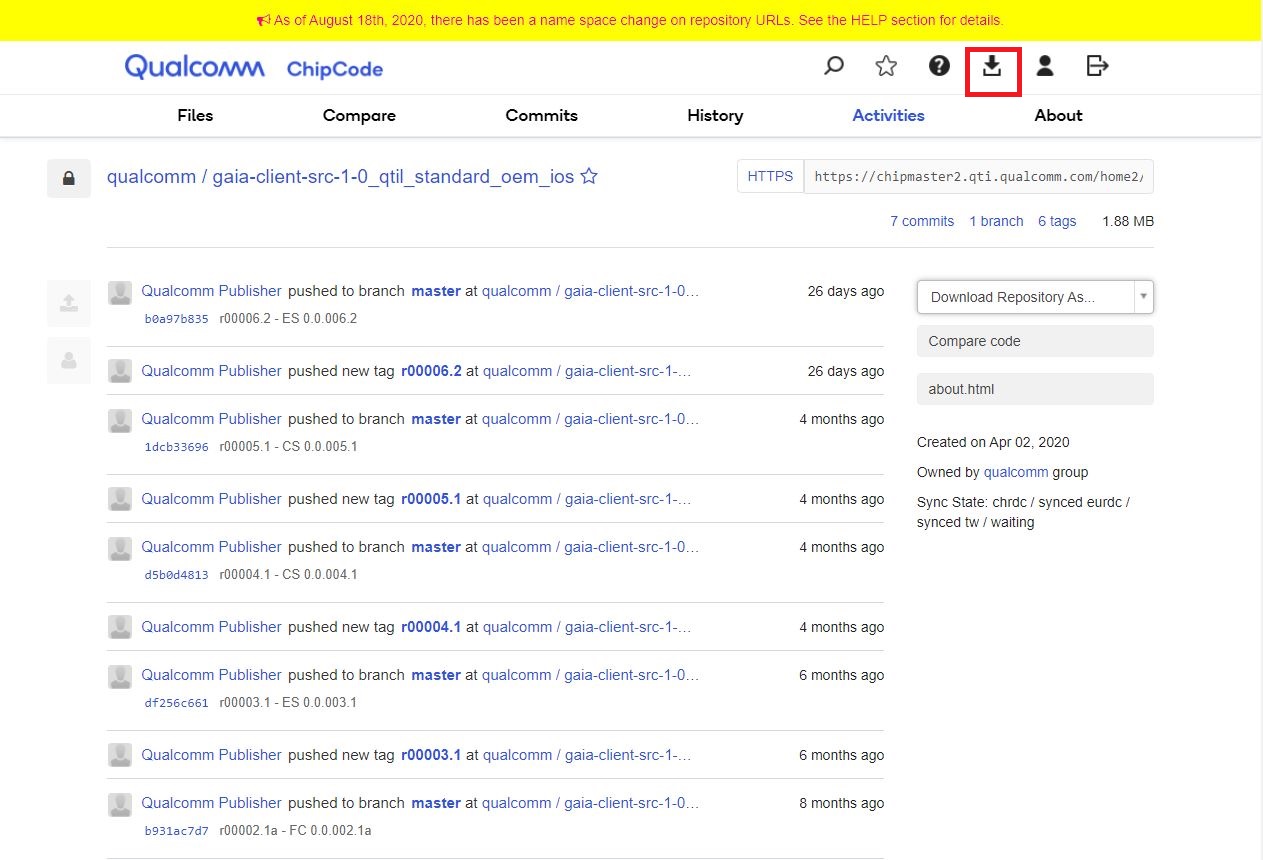Viewport: 1263px width, 860px height.
Task: Open master branch link above commit df256c661
Action: tap(436, 675)
